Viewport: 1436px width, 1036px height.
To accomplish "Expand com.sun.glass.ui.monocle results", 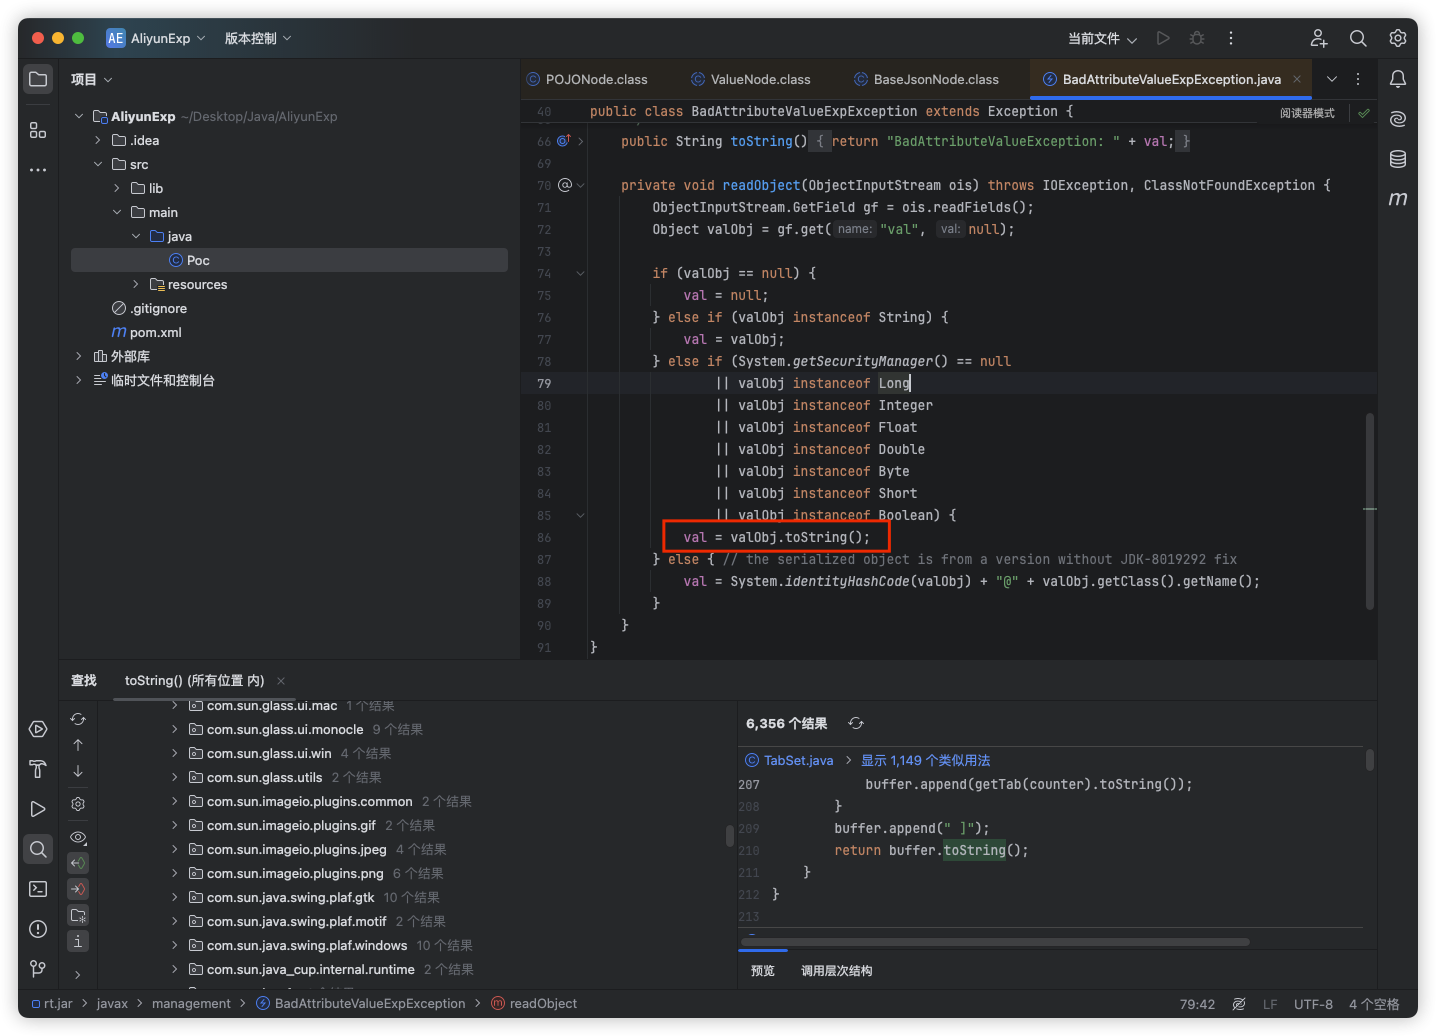I will pos(175,729).
